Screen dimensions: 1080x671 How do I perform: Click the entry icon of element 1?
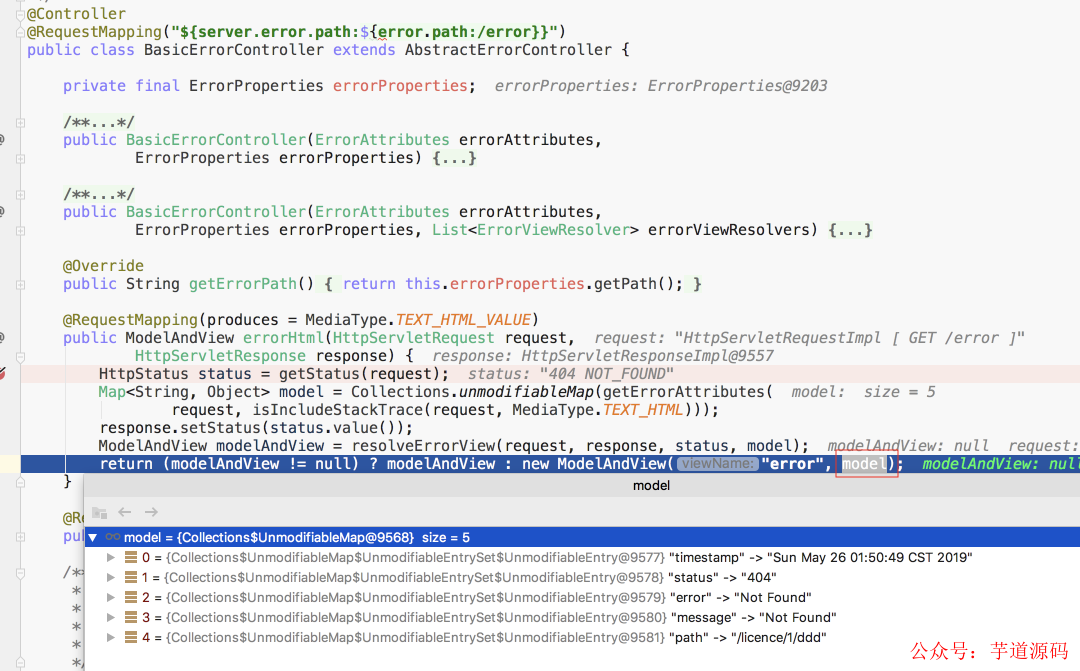point(131,577)
